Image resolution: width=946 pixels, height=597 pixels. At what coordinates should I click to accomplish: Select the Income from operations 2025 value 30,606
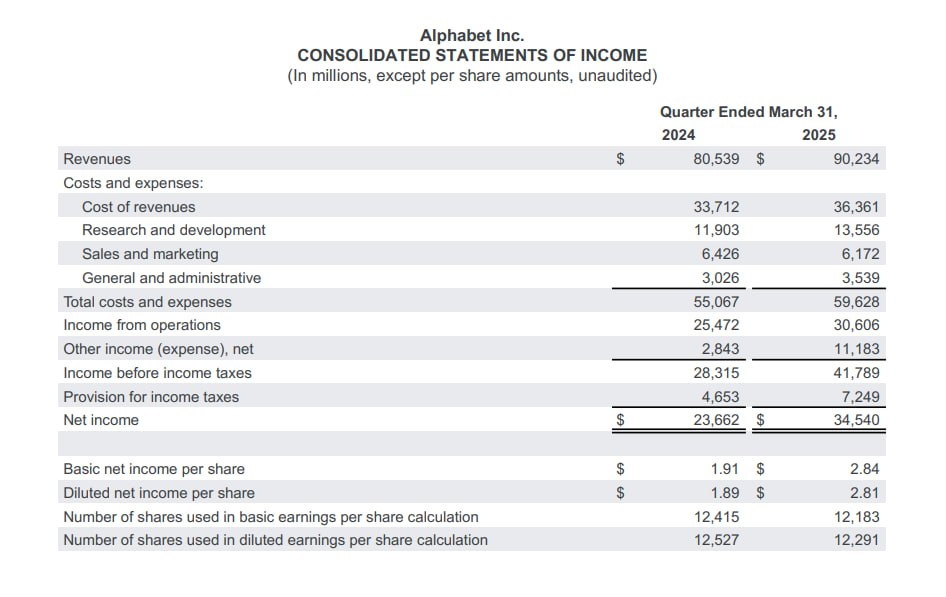[856, 325]
